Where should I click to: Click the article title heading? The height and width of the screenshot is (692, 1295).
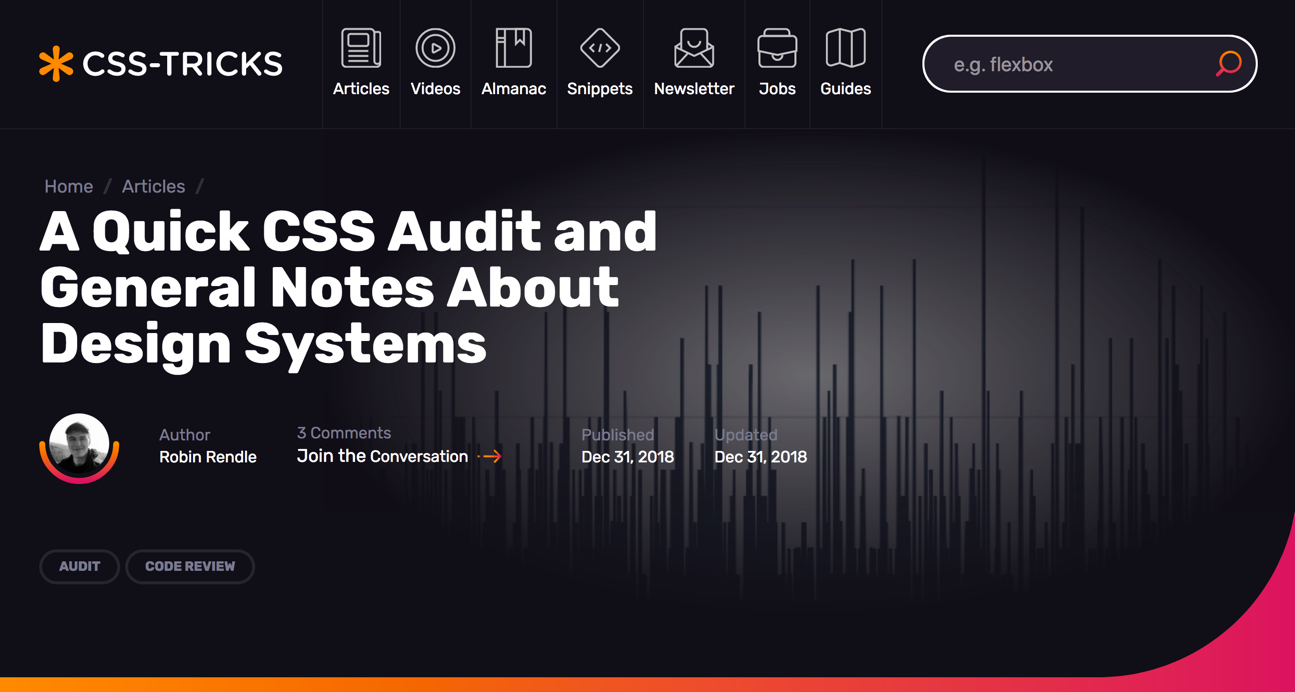(348, 288)
